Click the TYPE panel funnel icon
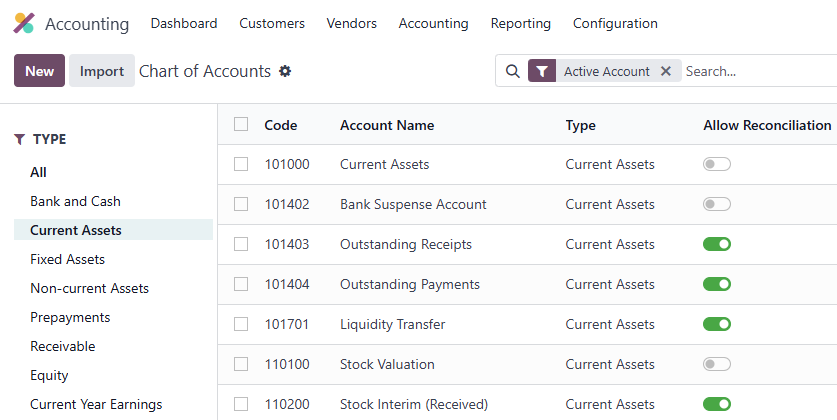The width and height of the screenshot is (837, 420). (20, 139)
